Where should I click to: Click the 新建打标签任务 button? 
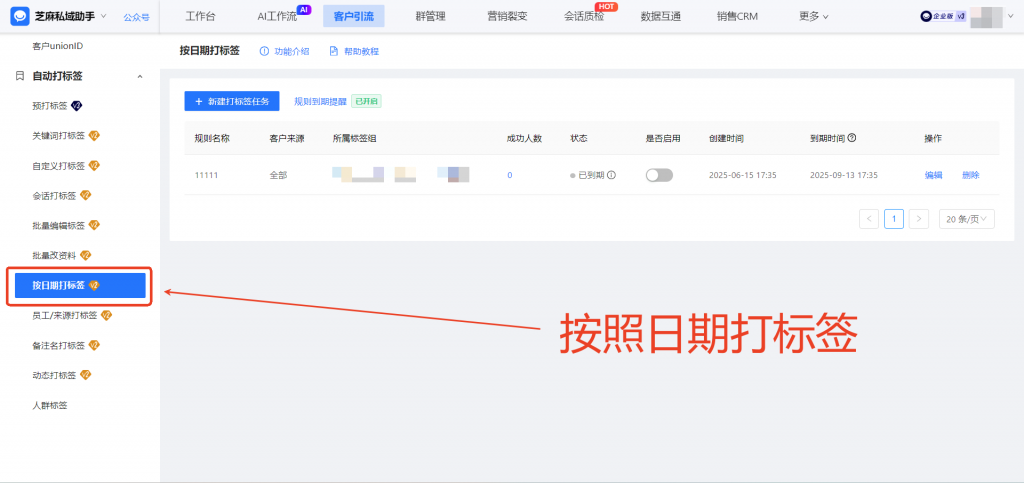tap(231, 101)
